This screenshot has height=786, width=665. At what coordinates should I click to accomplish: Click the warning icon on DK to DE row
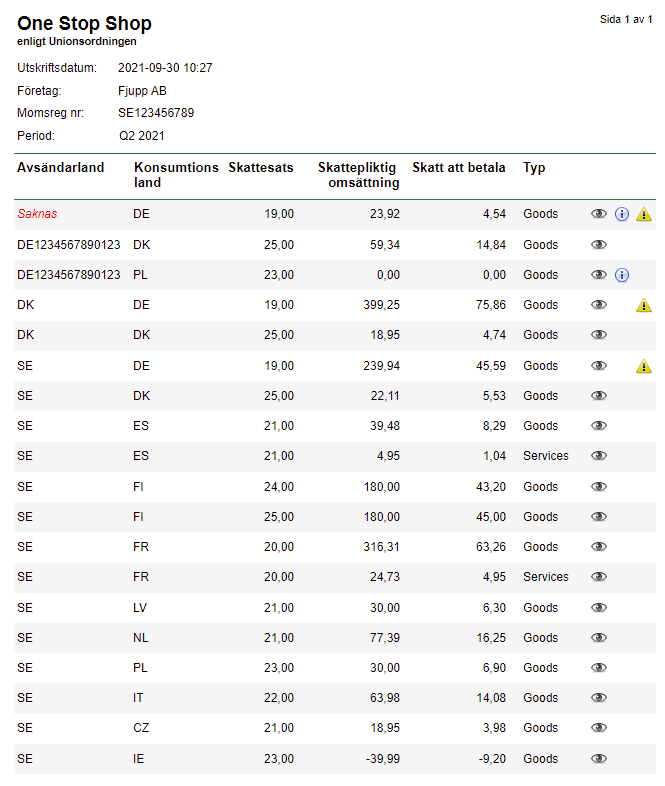click(643, 305)
